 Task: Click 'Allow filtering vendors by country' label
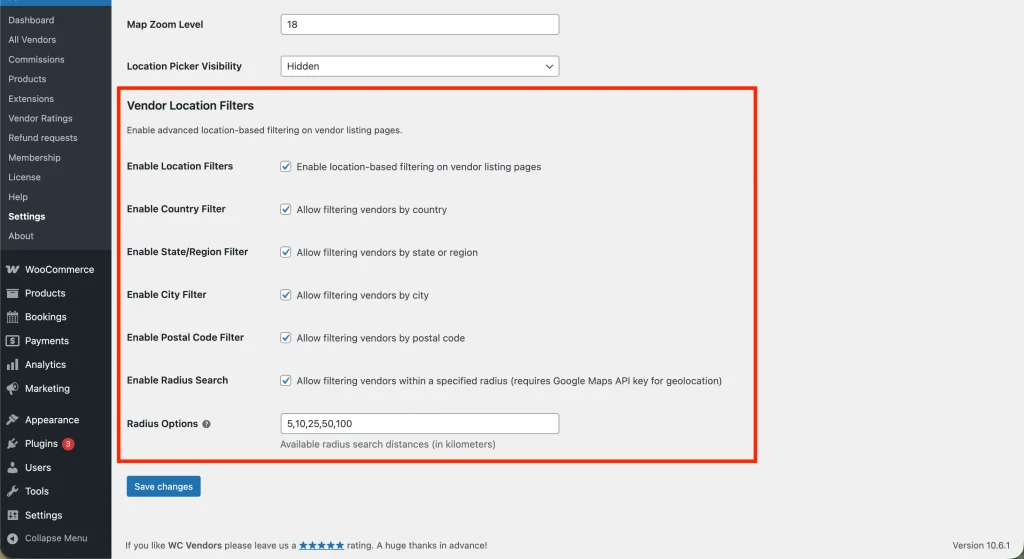(x=372, y=210)
